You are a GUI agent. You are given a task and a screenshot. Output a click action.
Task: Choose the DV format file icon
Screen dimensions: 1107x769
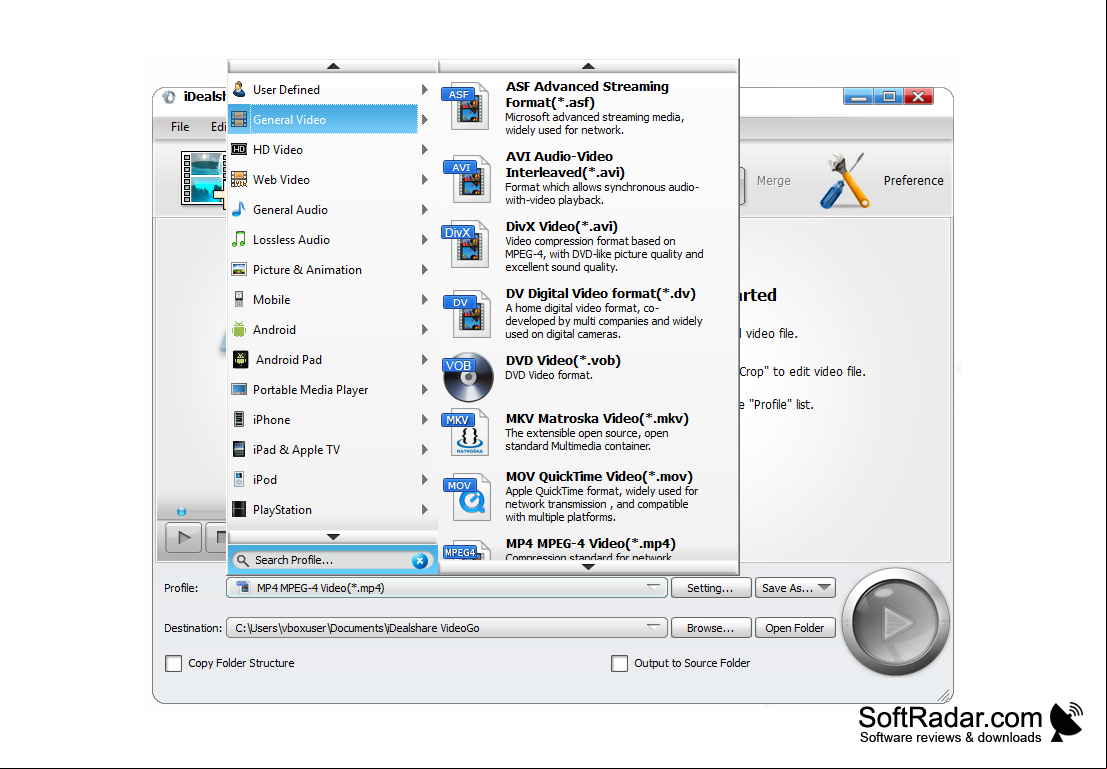(466, 314)
